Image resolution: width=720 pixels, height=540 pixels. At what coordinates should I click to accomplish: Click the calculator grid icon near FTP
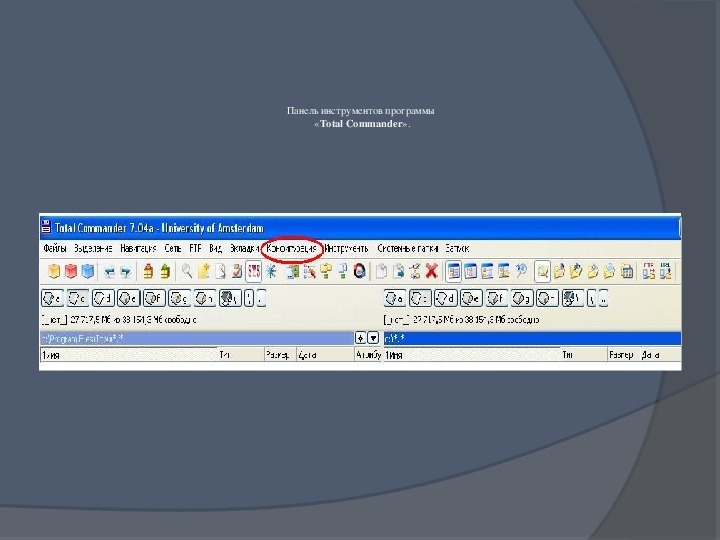627,271
